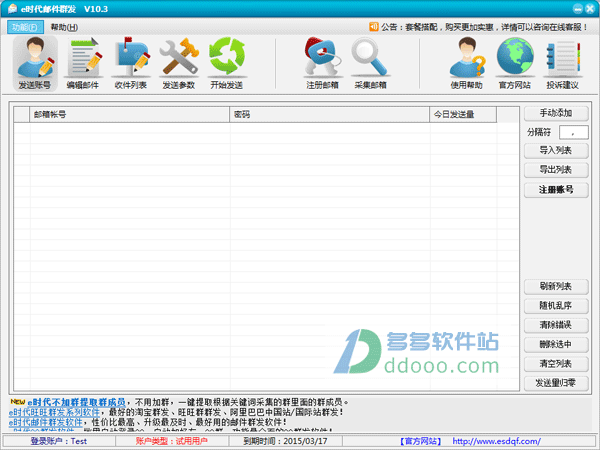The image size is (600, 450).
Task: Open the 发送帐号 sender accounts tool
Action: pyautogui.click(x=35, y=64)
